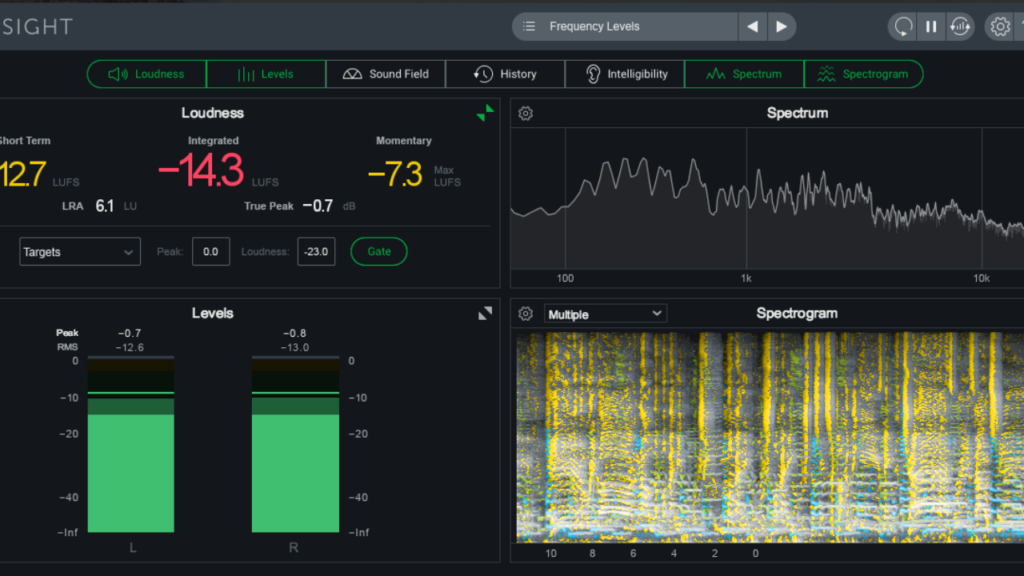
Task: Click the reset meters circular arrow icon
Action: click(904, 27)
